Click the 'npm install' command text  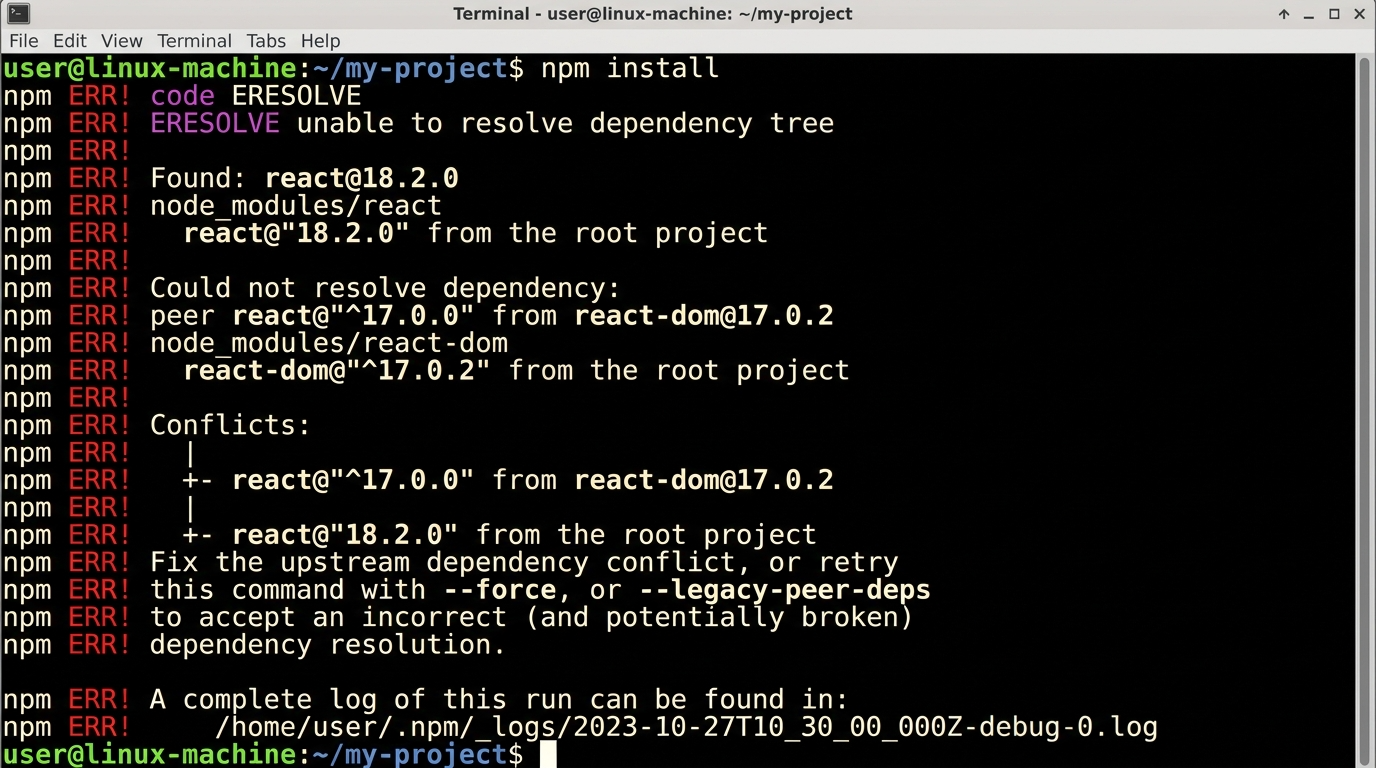tap(630, 68)
